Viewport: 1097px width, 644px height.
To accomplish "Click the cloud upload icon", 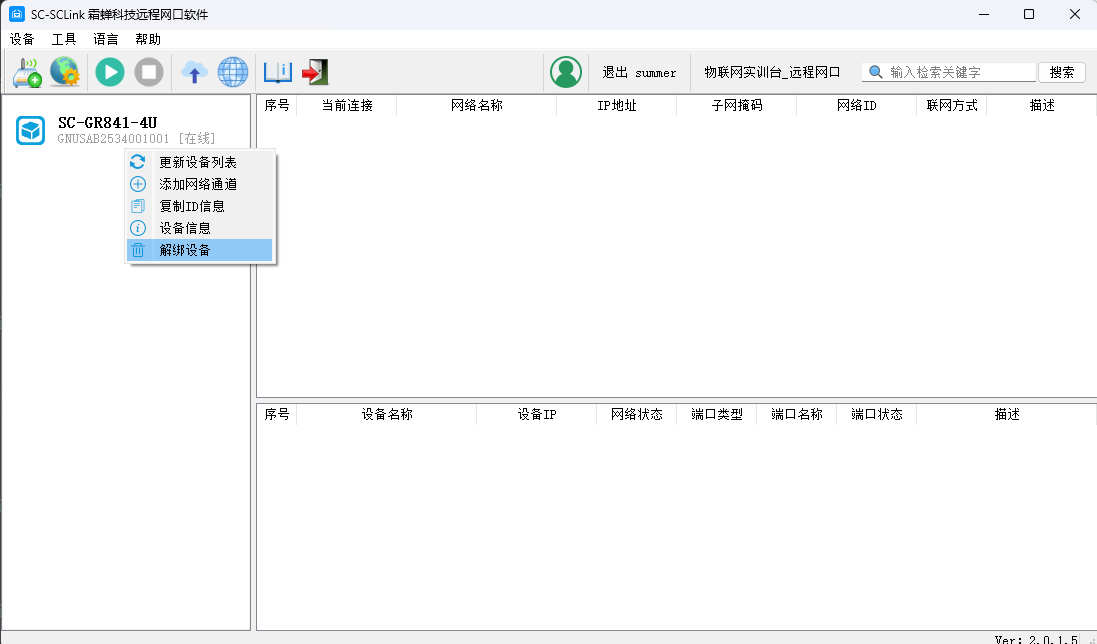I will coord(194,72).
